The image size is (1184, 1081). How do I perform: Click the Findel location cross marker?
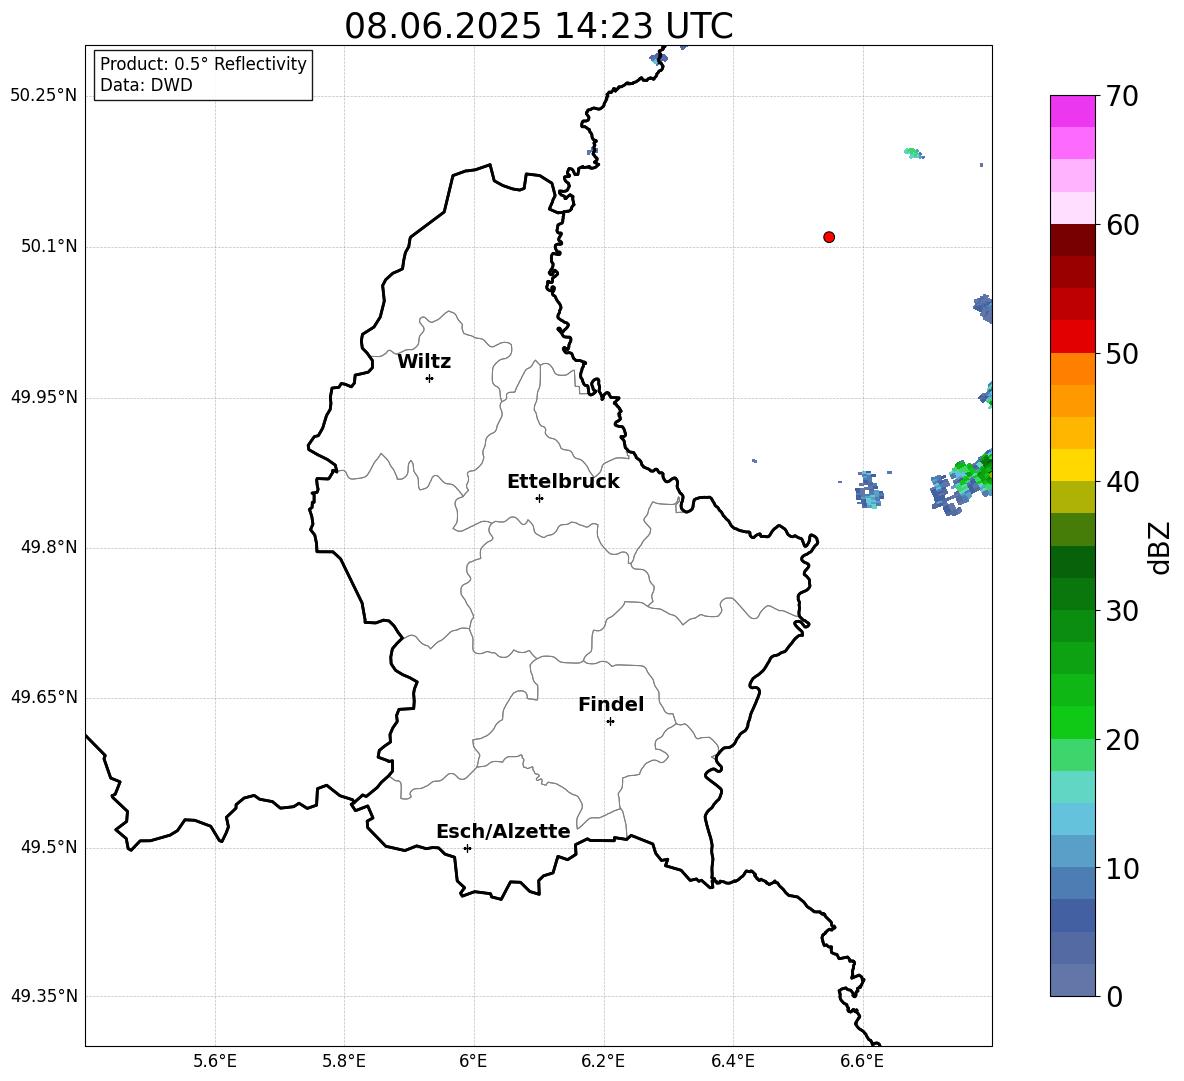click(x=610, y=722)
